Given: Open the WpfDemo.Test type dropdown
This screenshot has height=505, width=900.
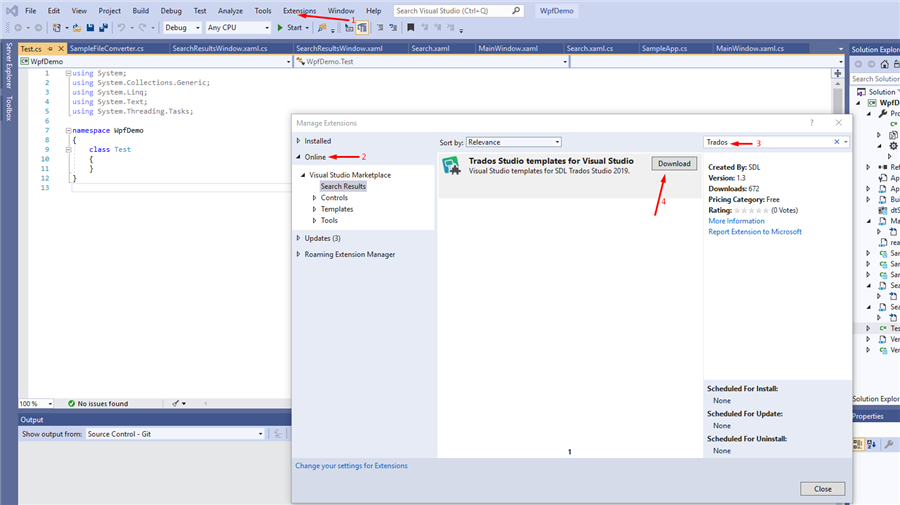Looking at the screenshot, I should (432, 61).
